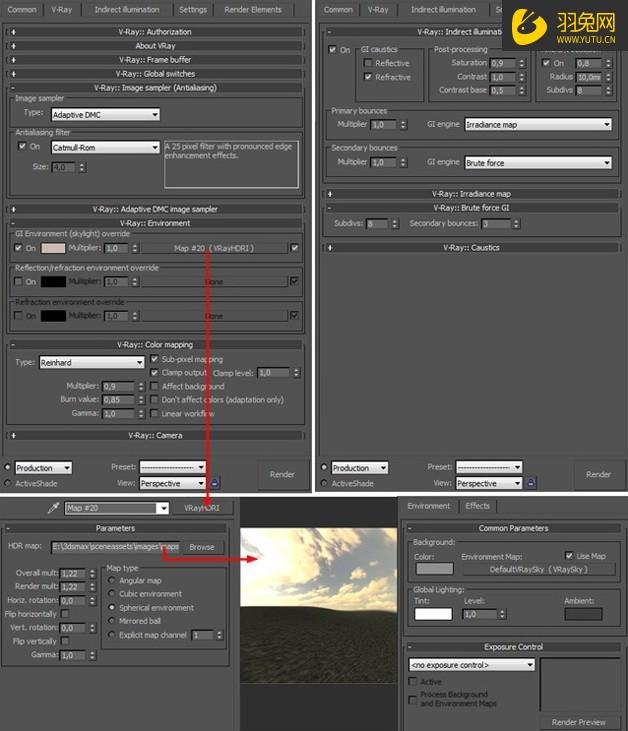
Task: Enable Linear workflow checkbox
Action: tap(154, 413)
